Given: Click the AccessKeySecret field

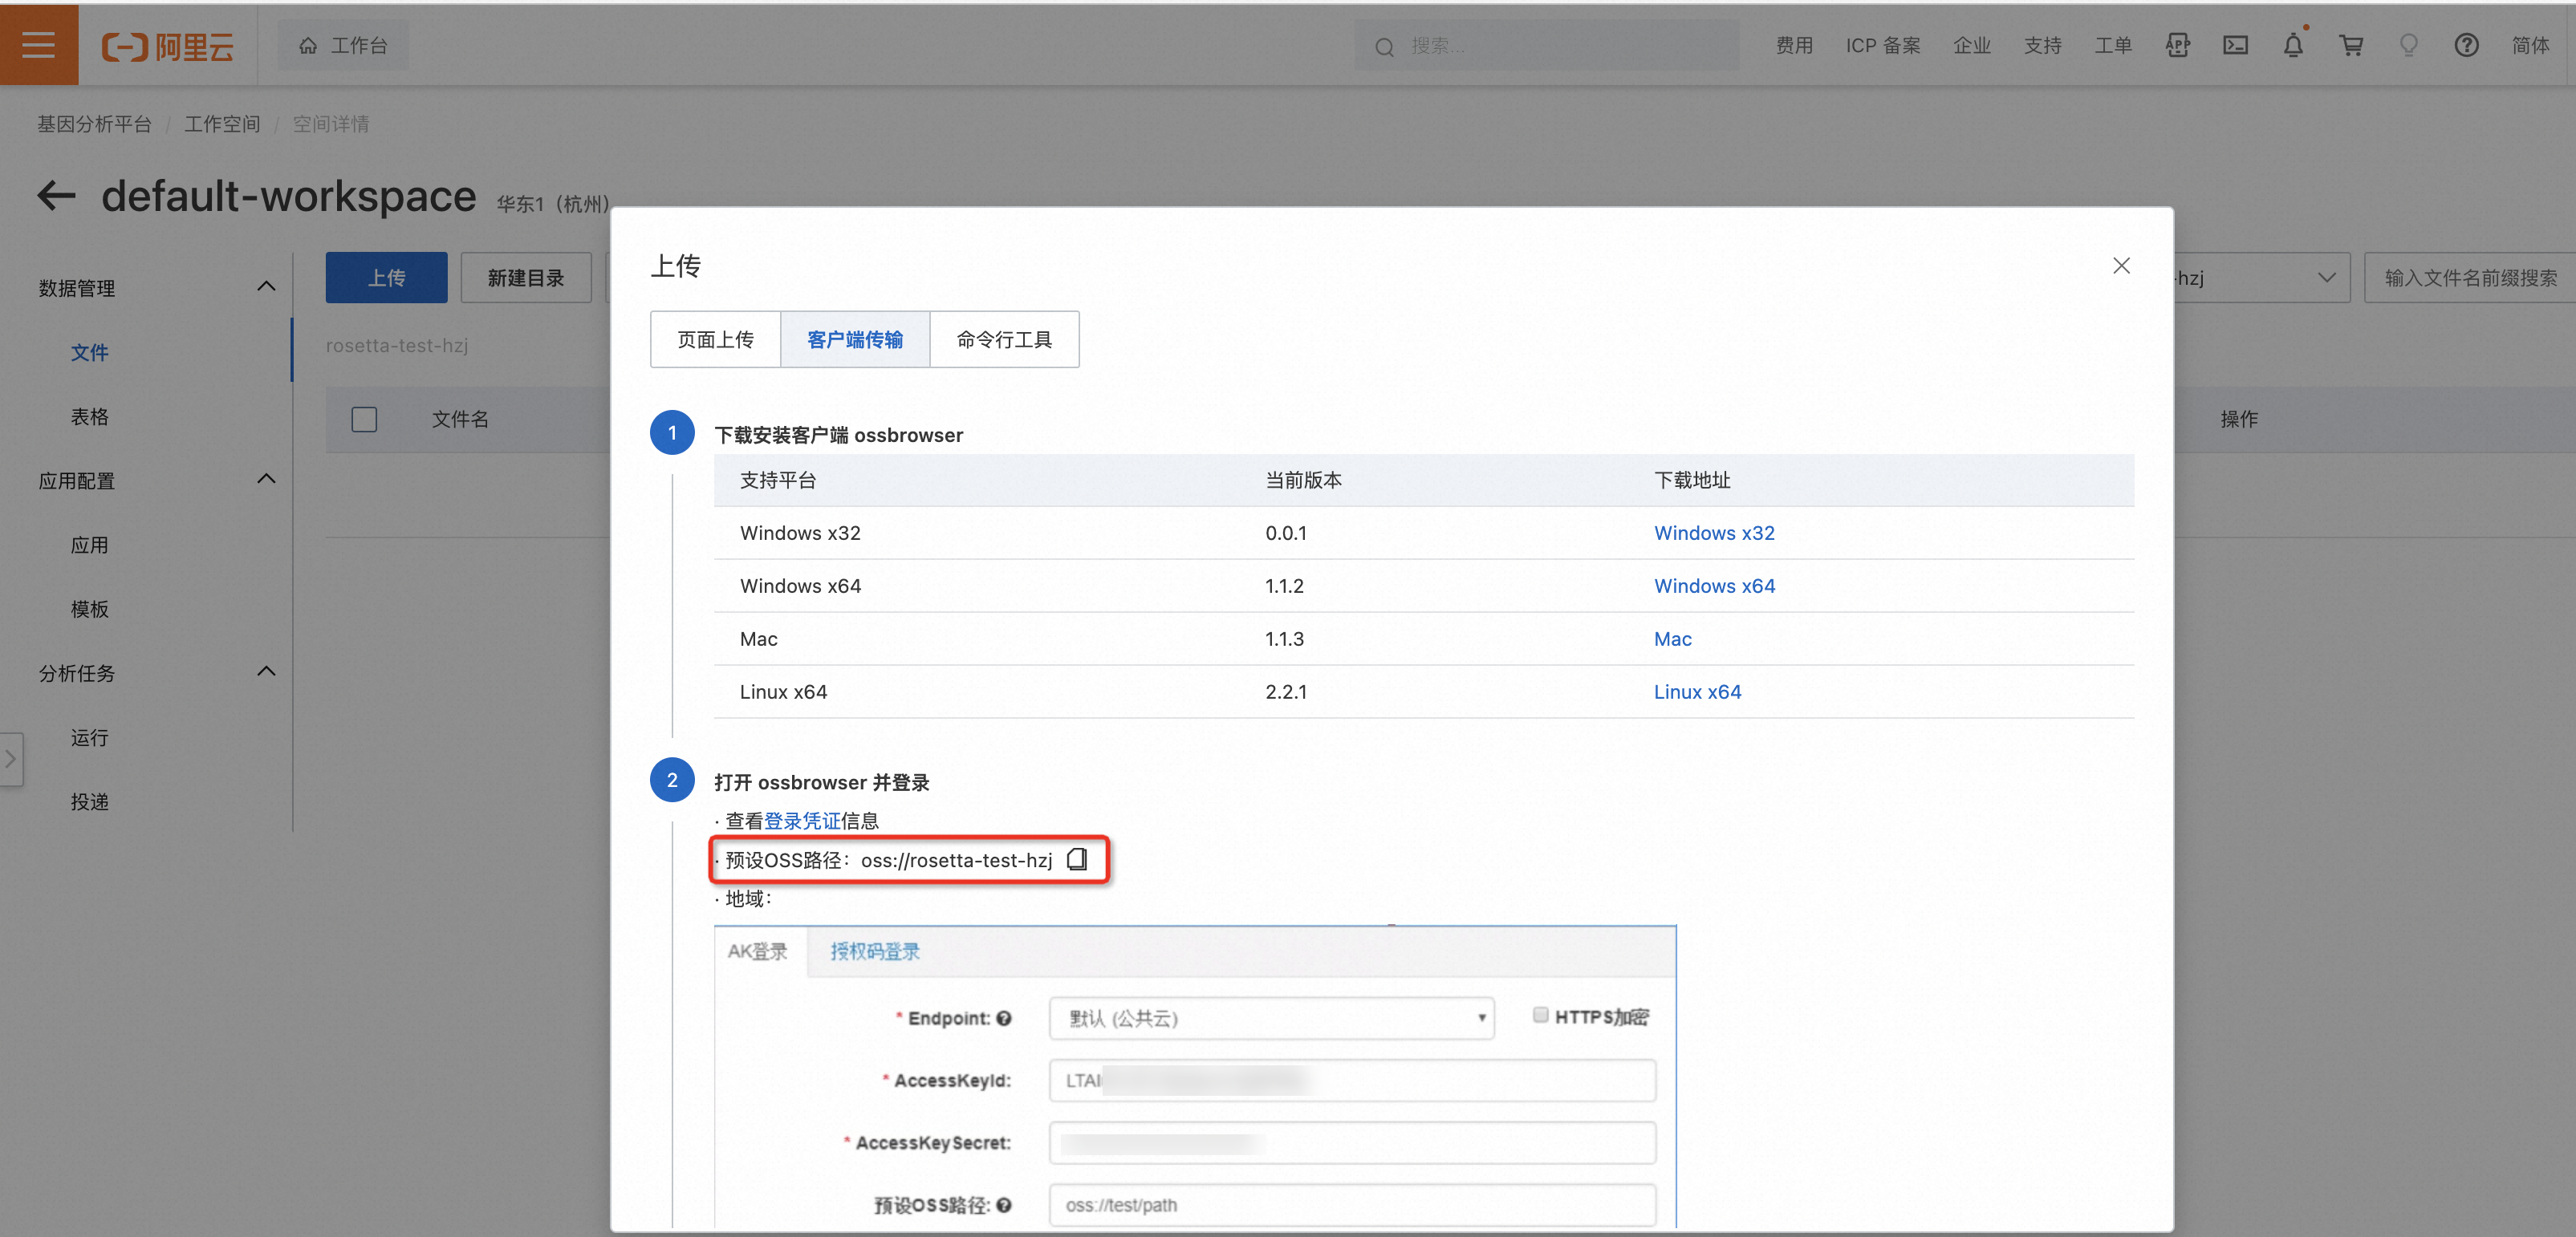Looking at the screenshot, I should (x=1352, y=1142).
